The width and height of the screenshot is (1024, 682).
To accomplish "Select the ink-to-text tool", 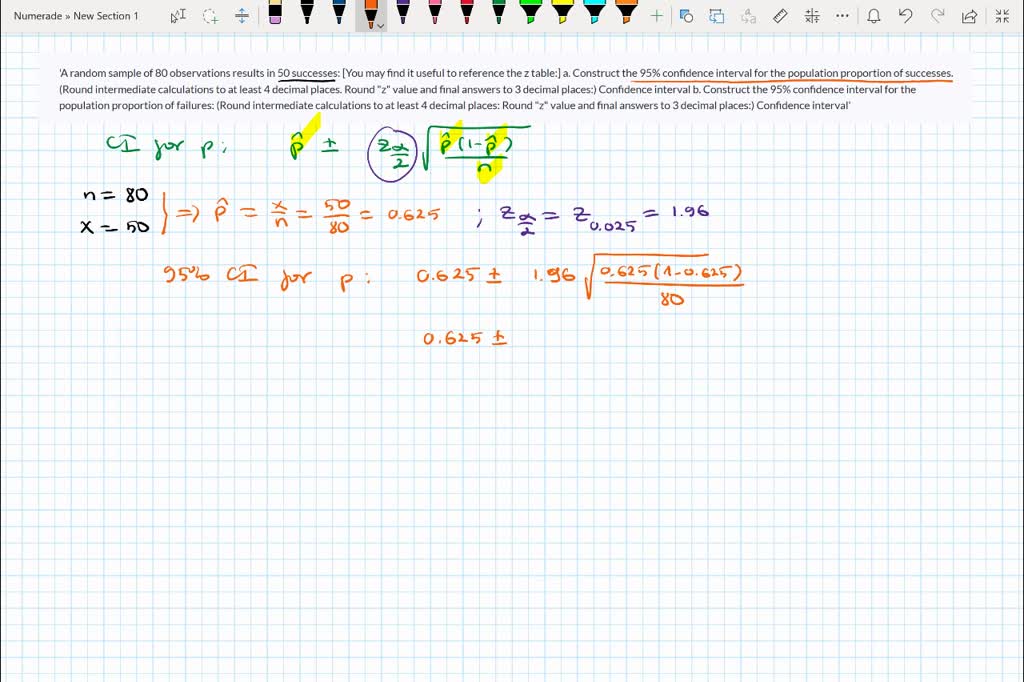I will [749, 16].
